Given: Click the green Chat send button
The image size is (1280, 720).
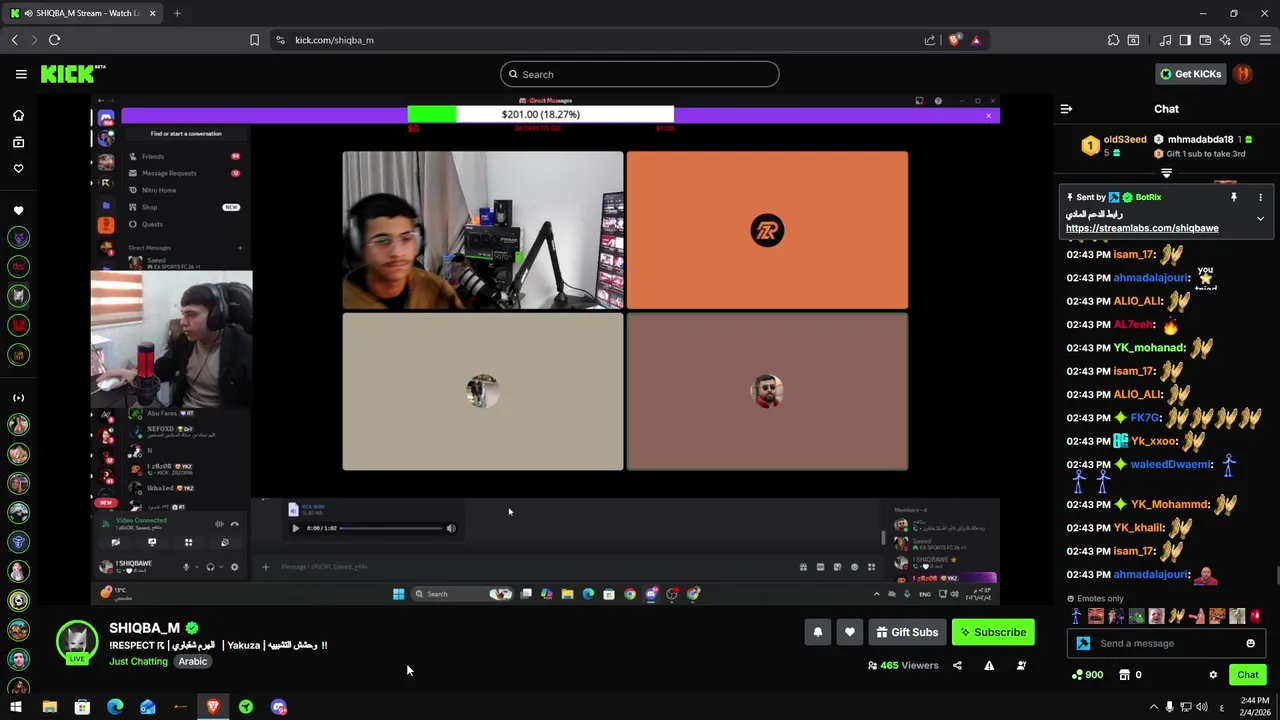Looking at the screenshot, I should (x=1247, y=675).
